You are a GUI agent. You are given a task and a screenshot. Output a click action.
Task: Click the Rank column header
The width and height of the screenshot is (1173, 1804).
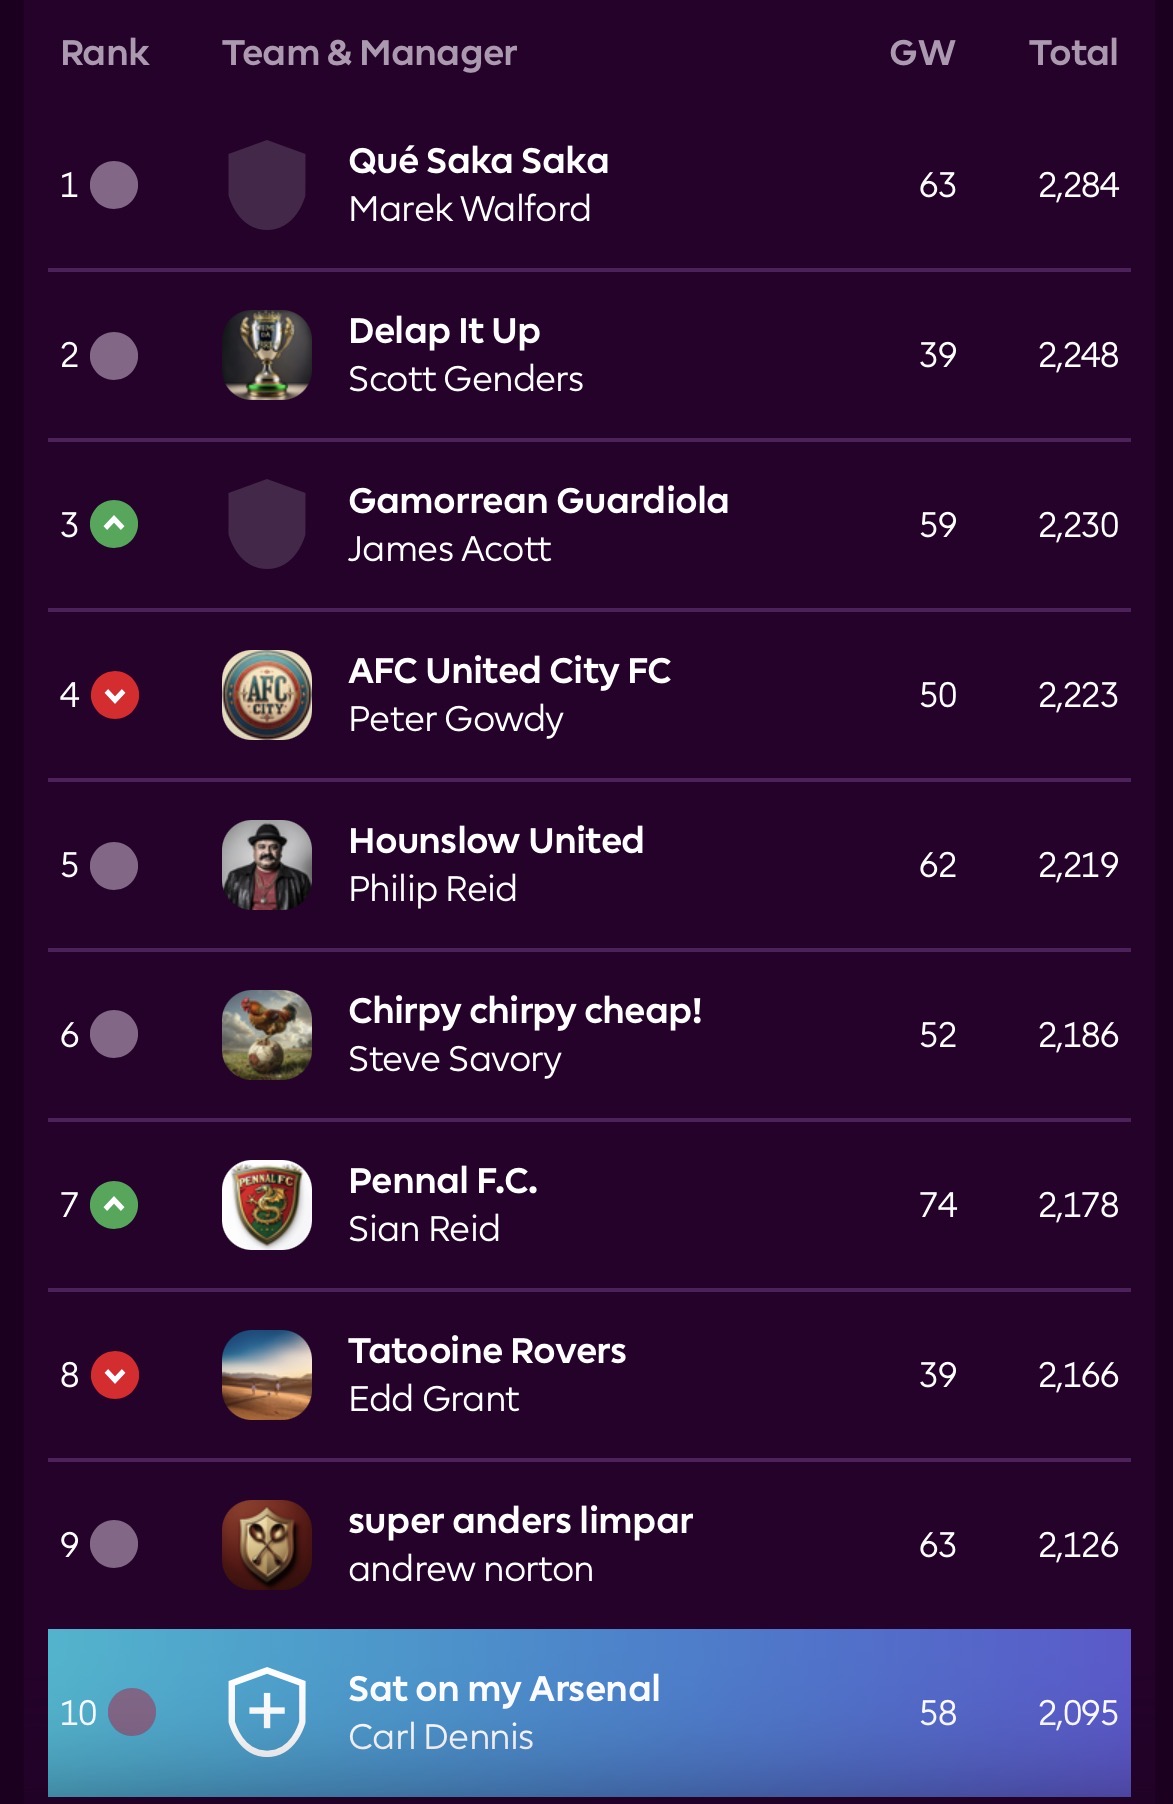point(105,52)
